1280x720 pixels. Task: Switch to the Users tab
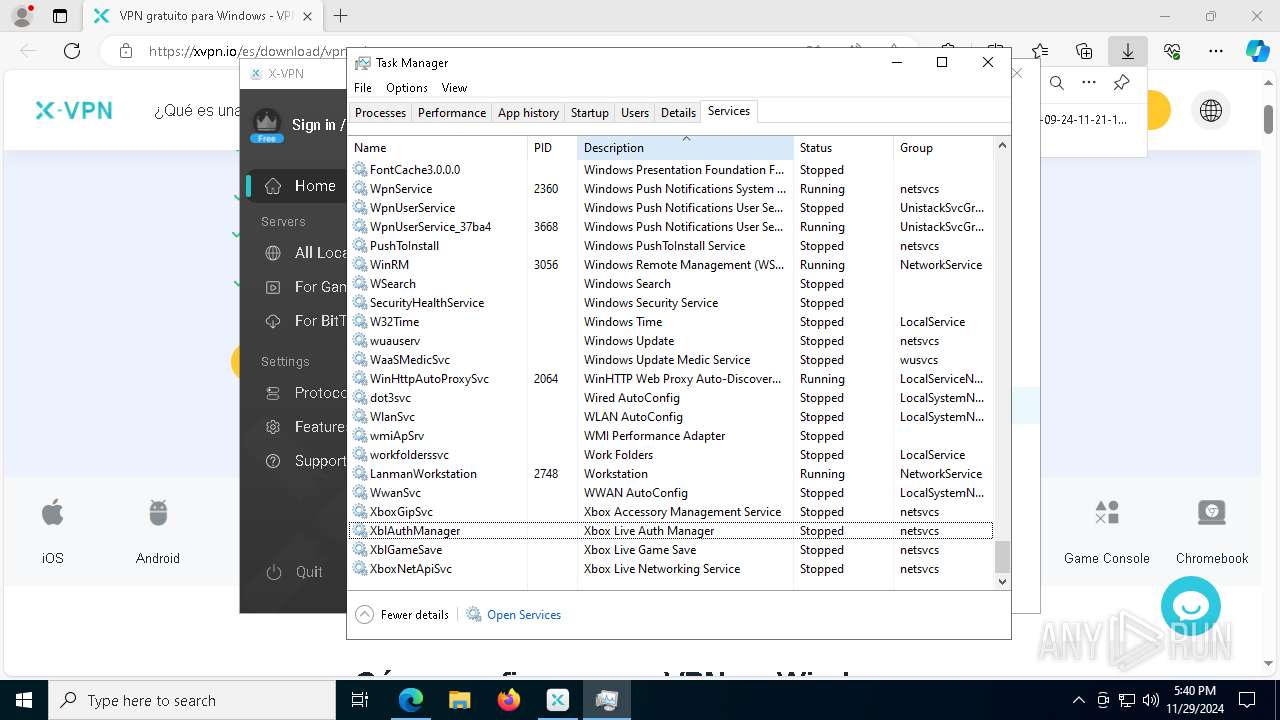[635, 113]
